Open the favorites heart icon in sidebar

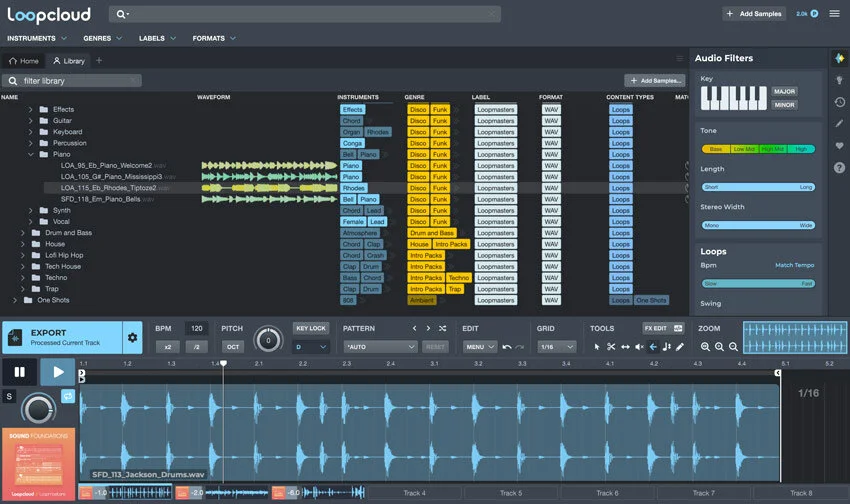[x=839, y=146]
